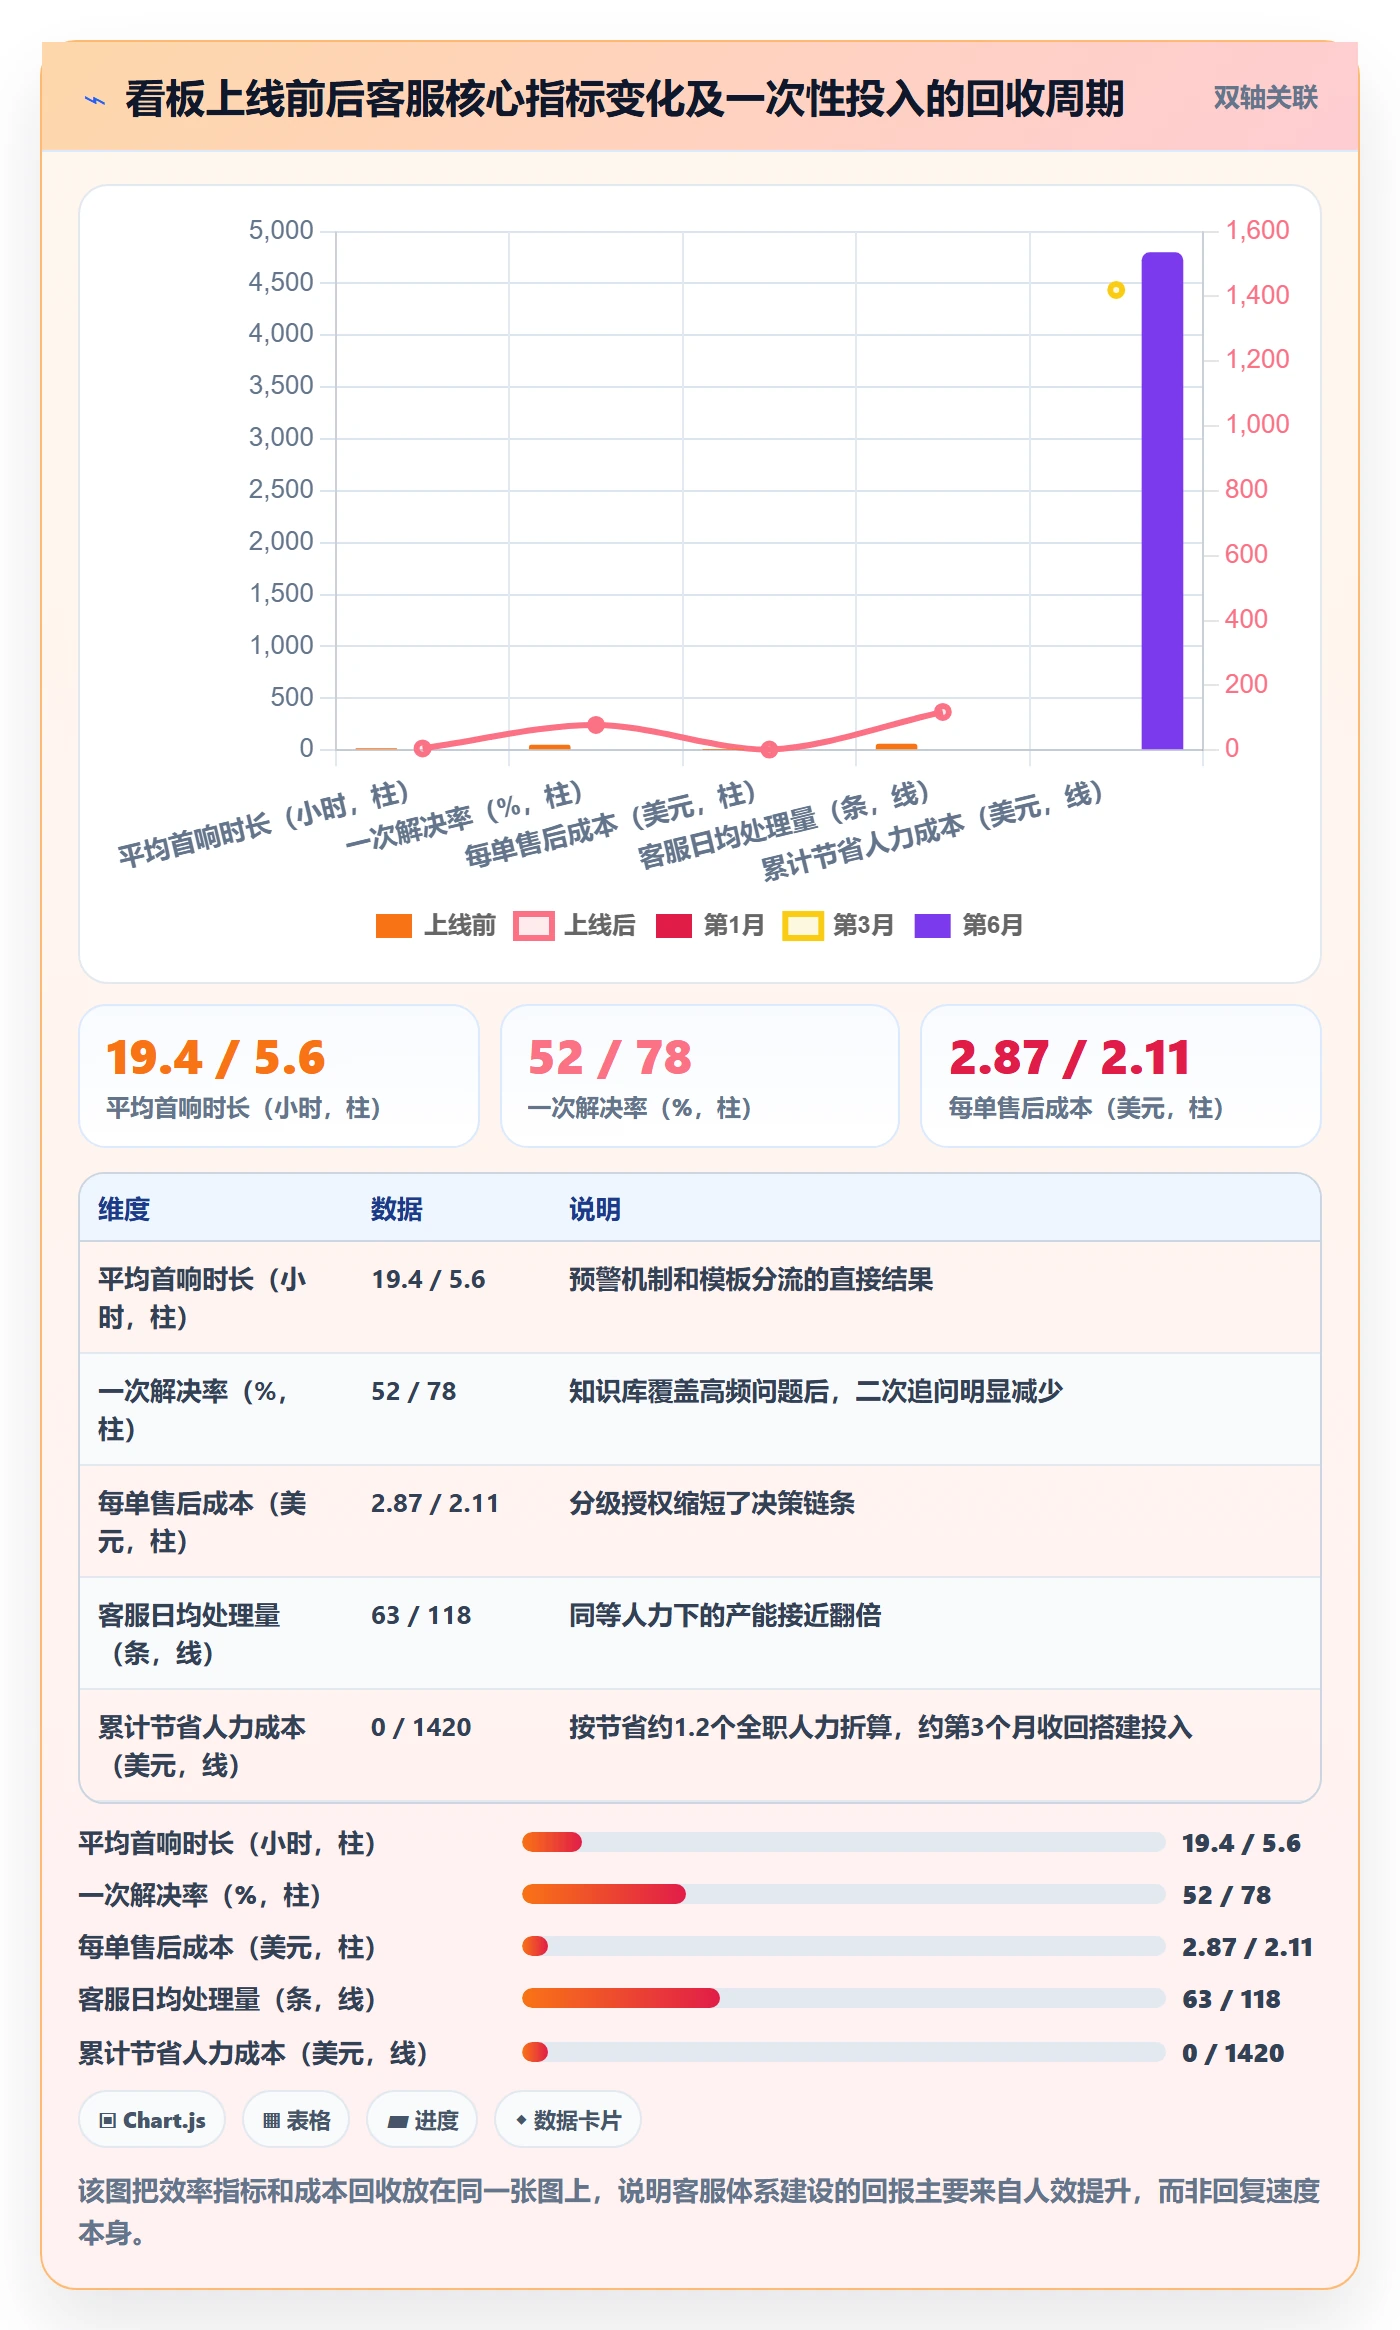This screenshot has height=2330, width=1400.
Task: Click progress bar for 客服日均处理量
Action: click(x=844, y=1998)
